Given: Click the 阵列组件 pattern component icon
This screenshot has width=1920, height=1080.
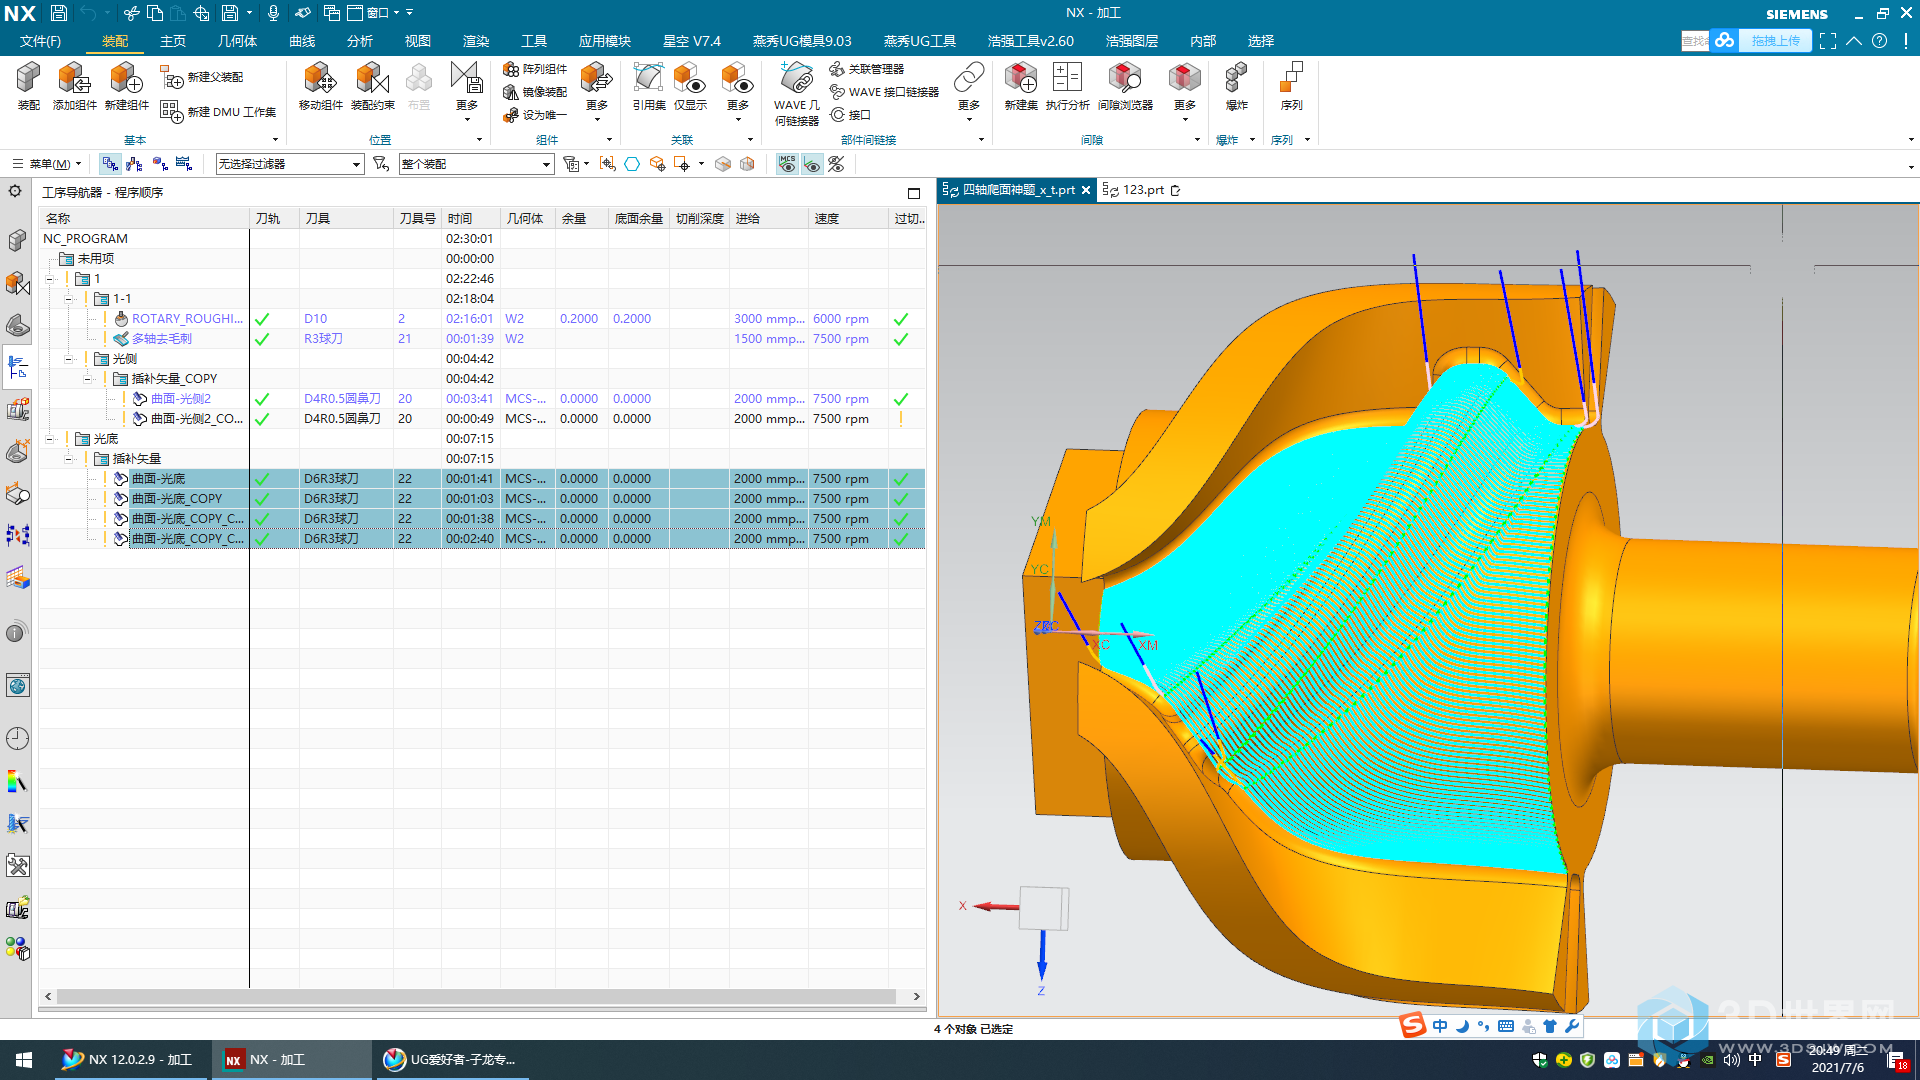Looking at the screenshot, I should coord(511,69).
